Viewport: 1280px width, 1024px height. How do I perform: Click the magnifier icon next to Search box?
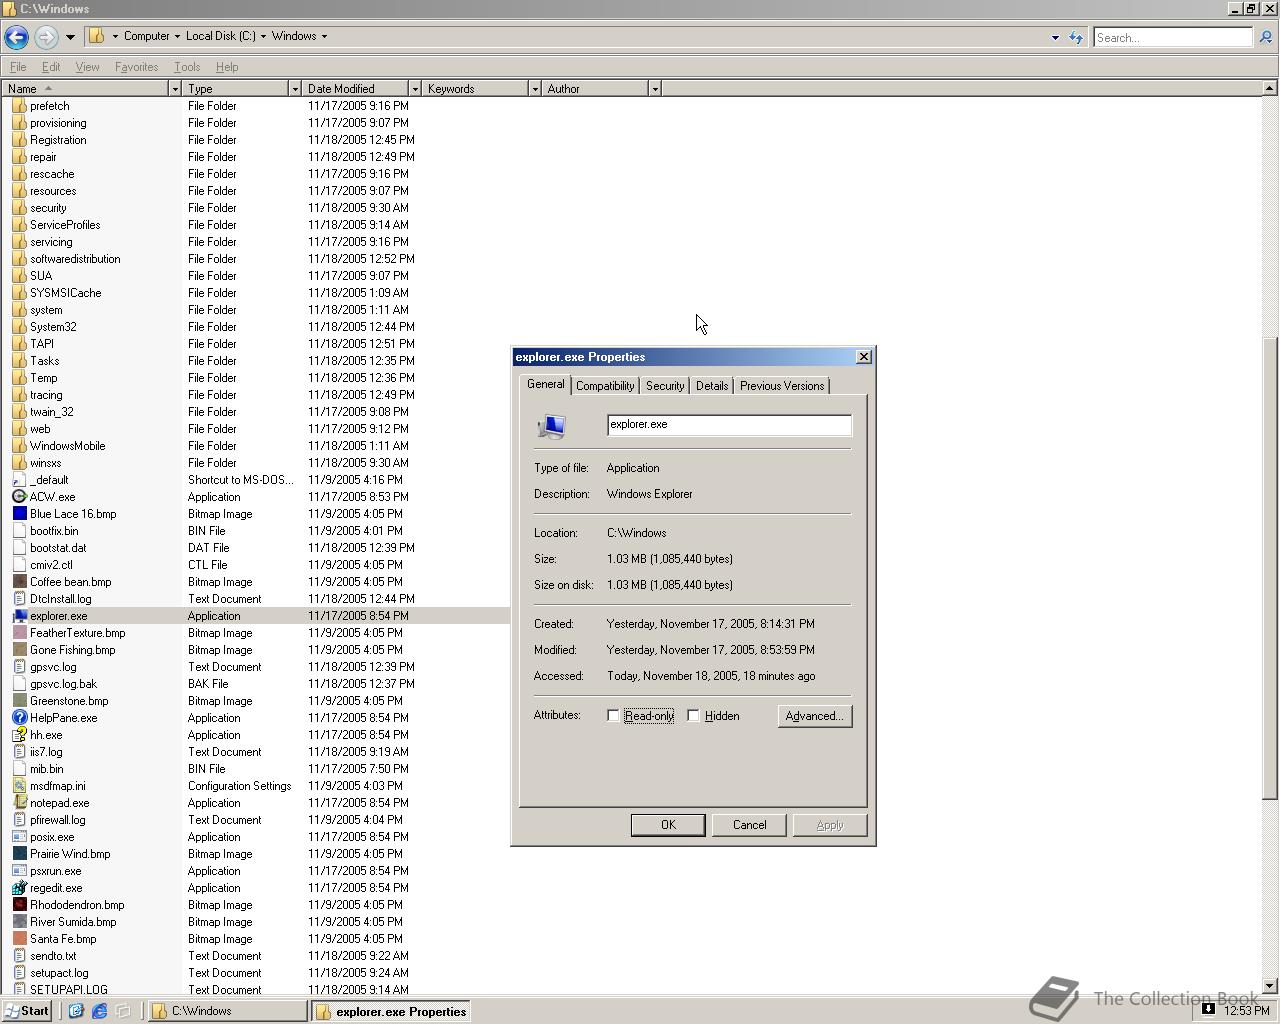point(1265,37)
